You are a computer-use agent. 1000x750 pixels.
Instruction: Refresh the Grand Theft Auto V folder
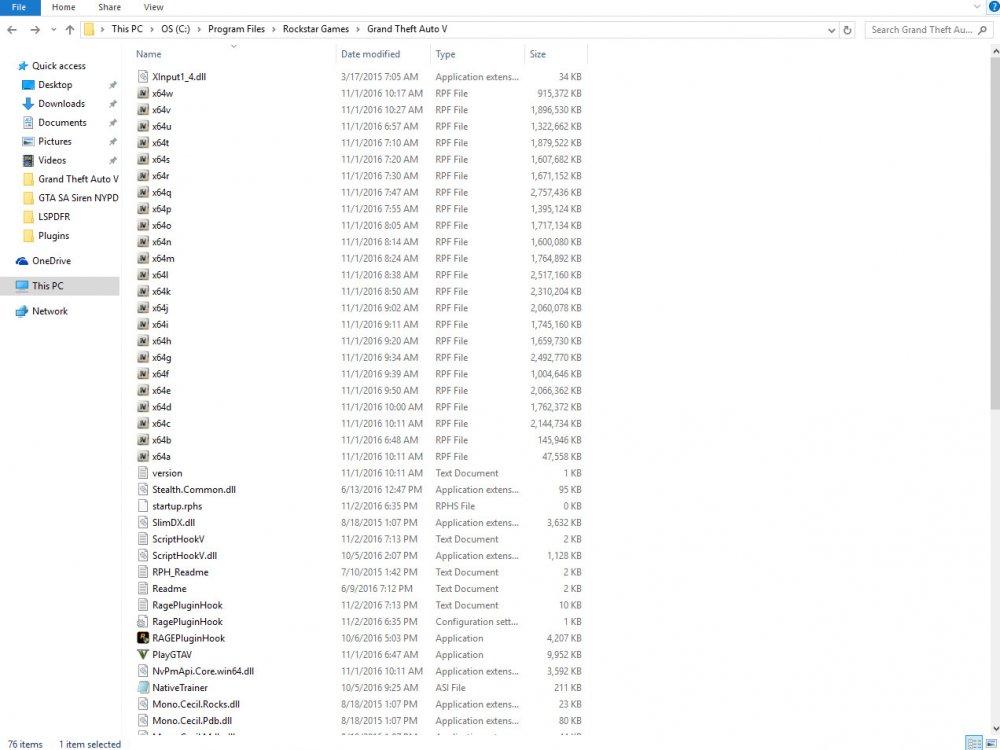(847, 29)
